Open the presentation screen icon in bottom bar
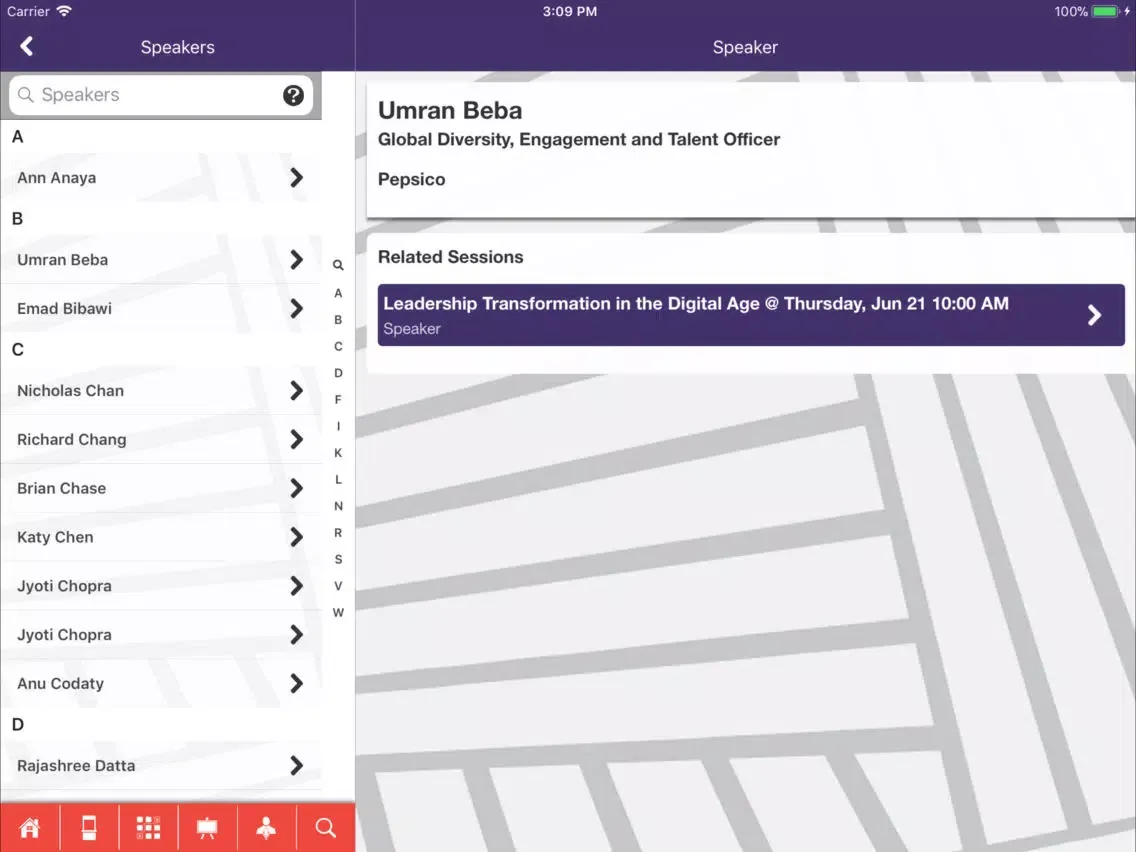Screen dimensions: 1136x852 pyautogui.click(x=207, y=827)
